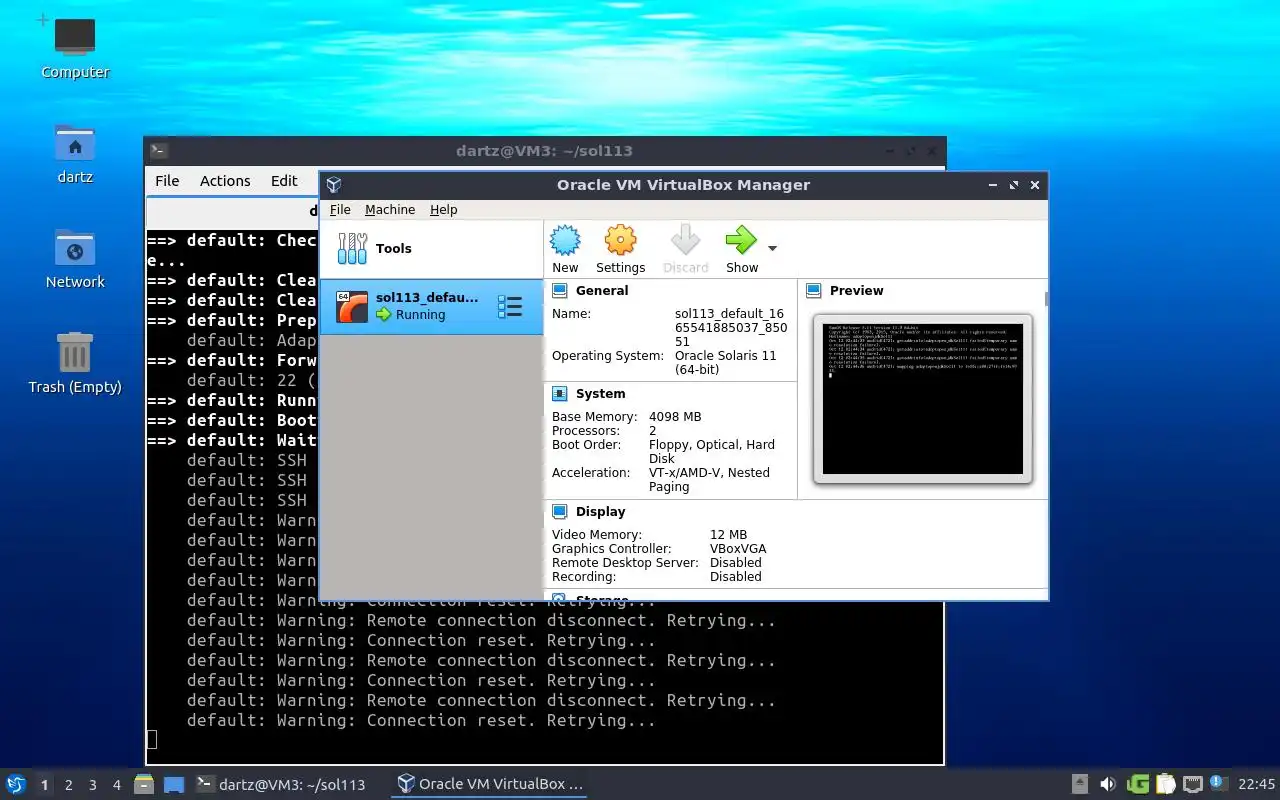
Task: Click the General section icon
Action: (560, 291)
